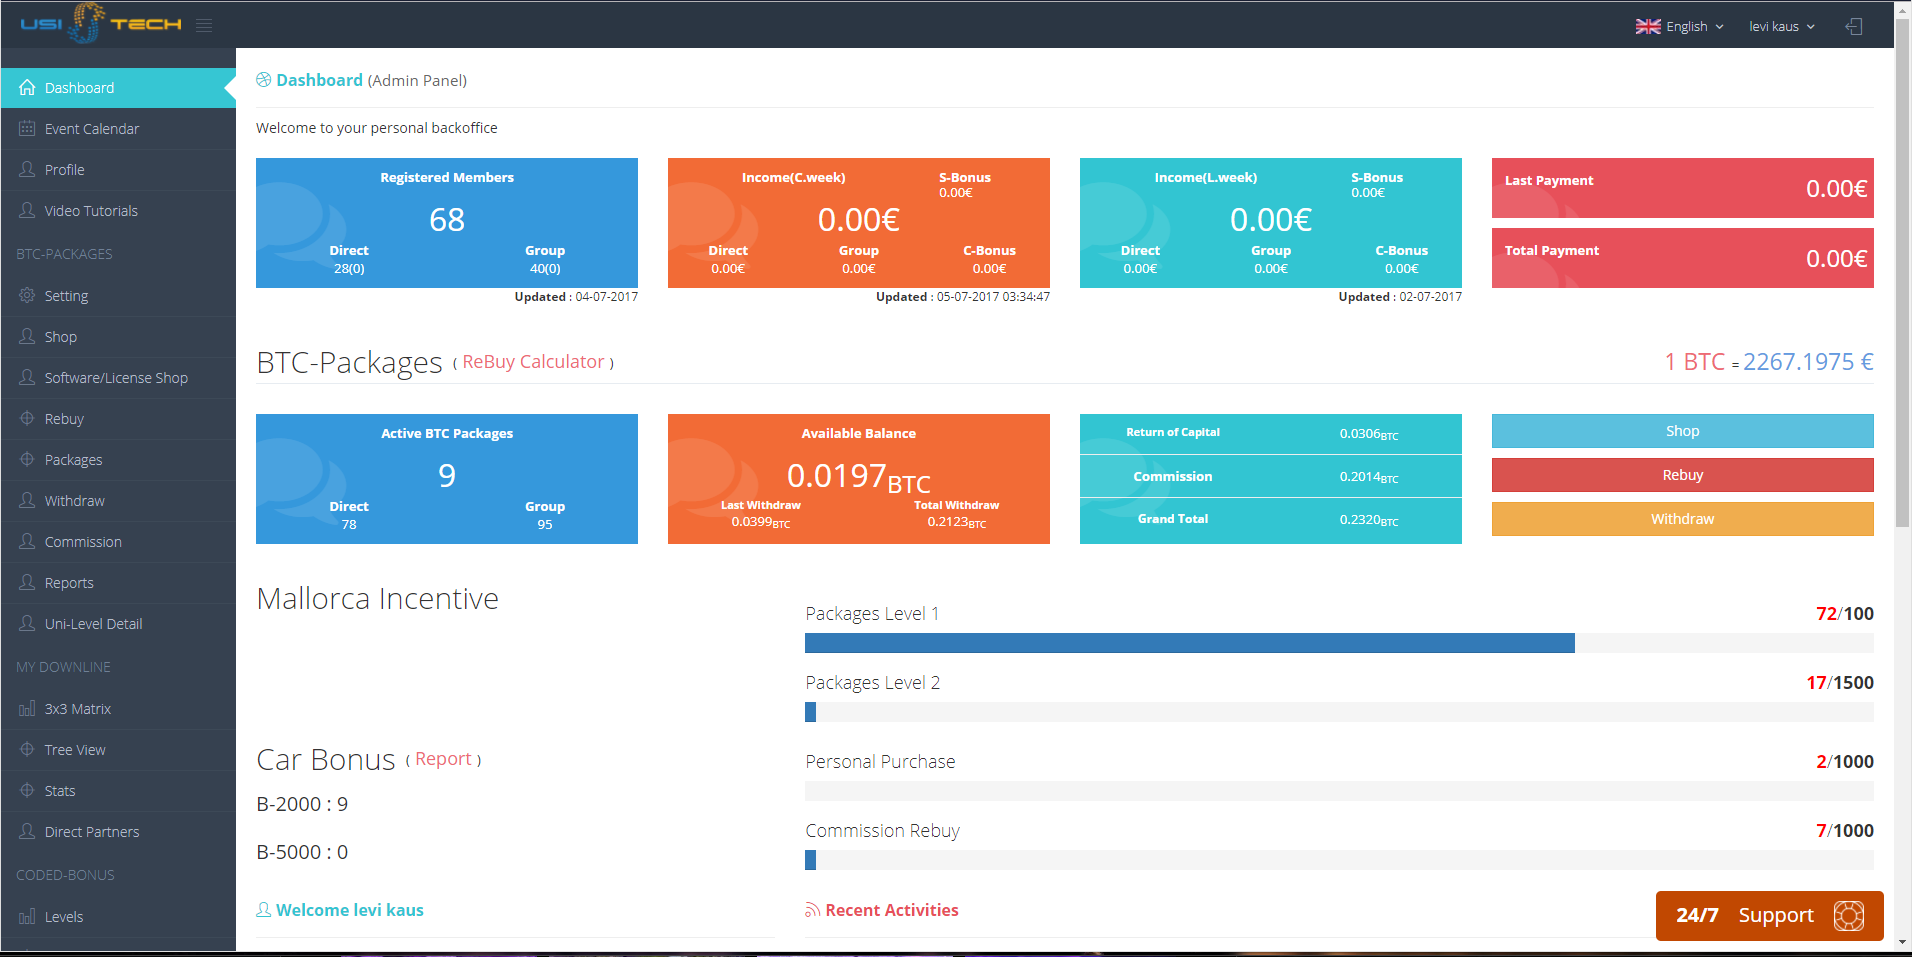
Task: Click the Income(C.week) card
Action: pos(859,223)
